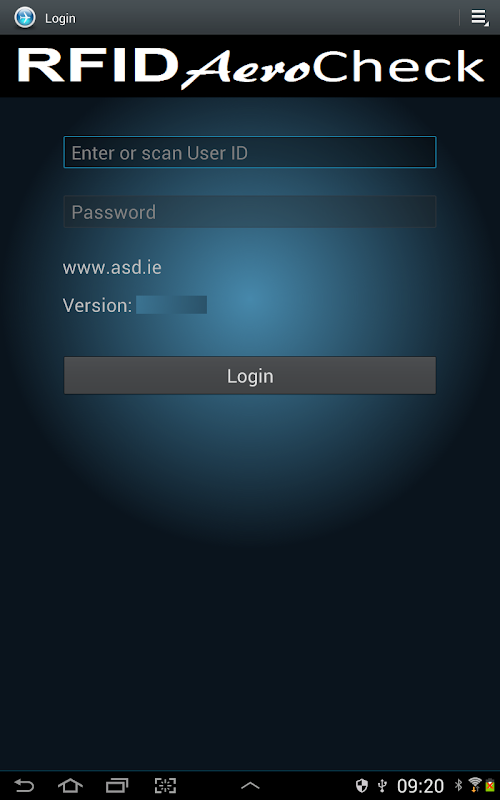This screenshot has height=800, width=500.
Task: Tap the Version label text
Action: pyautogui.click(x=97, y=305)
